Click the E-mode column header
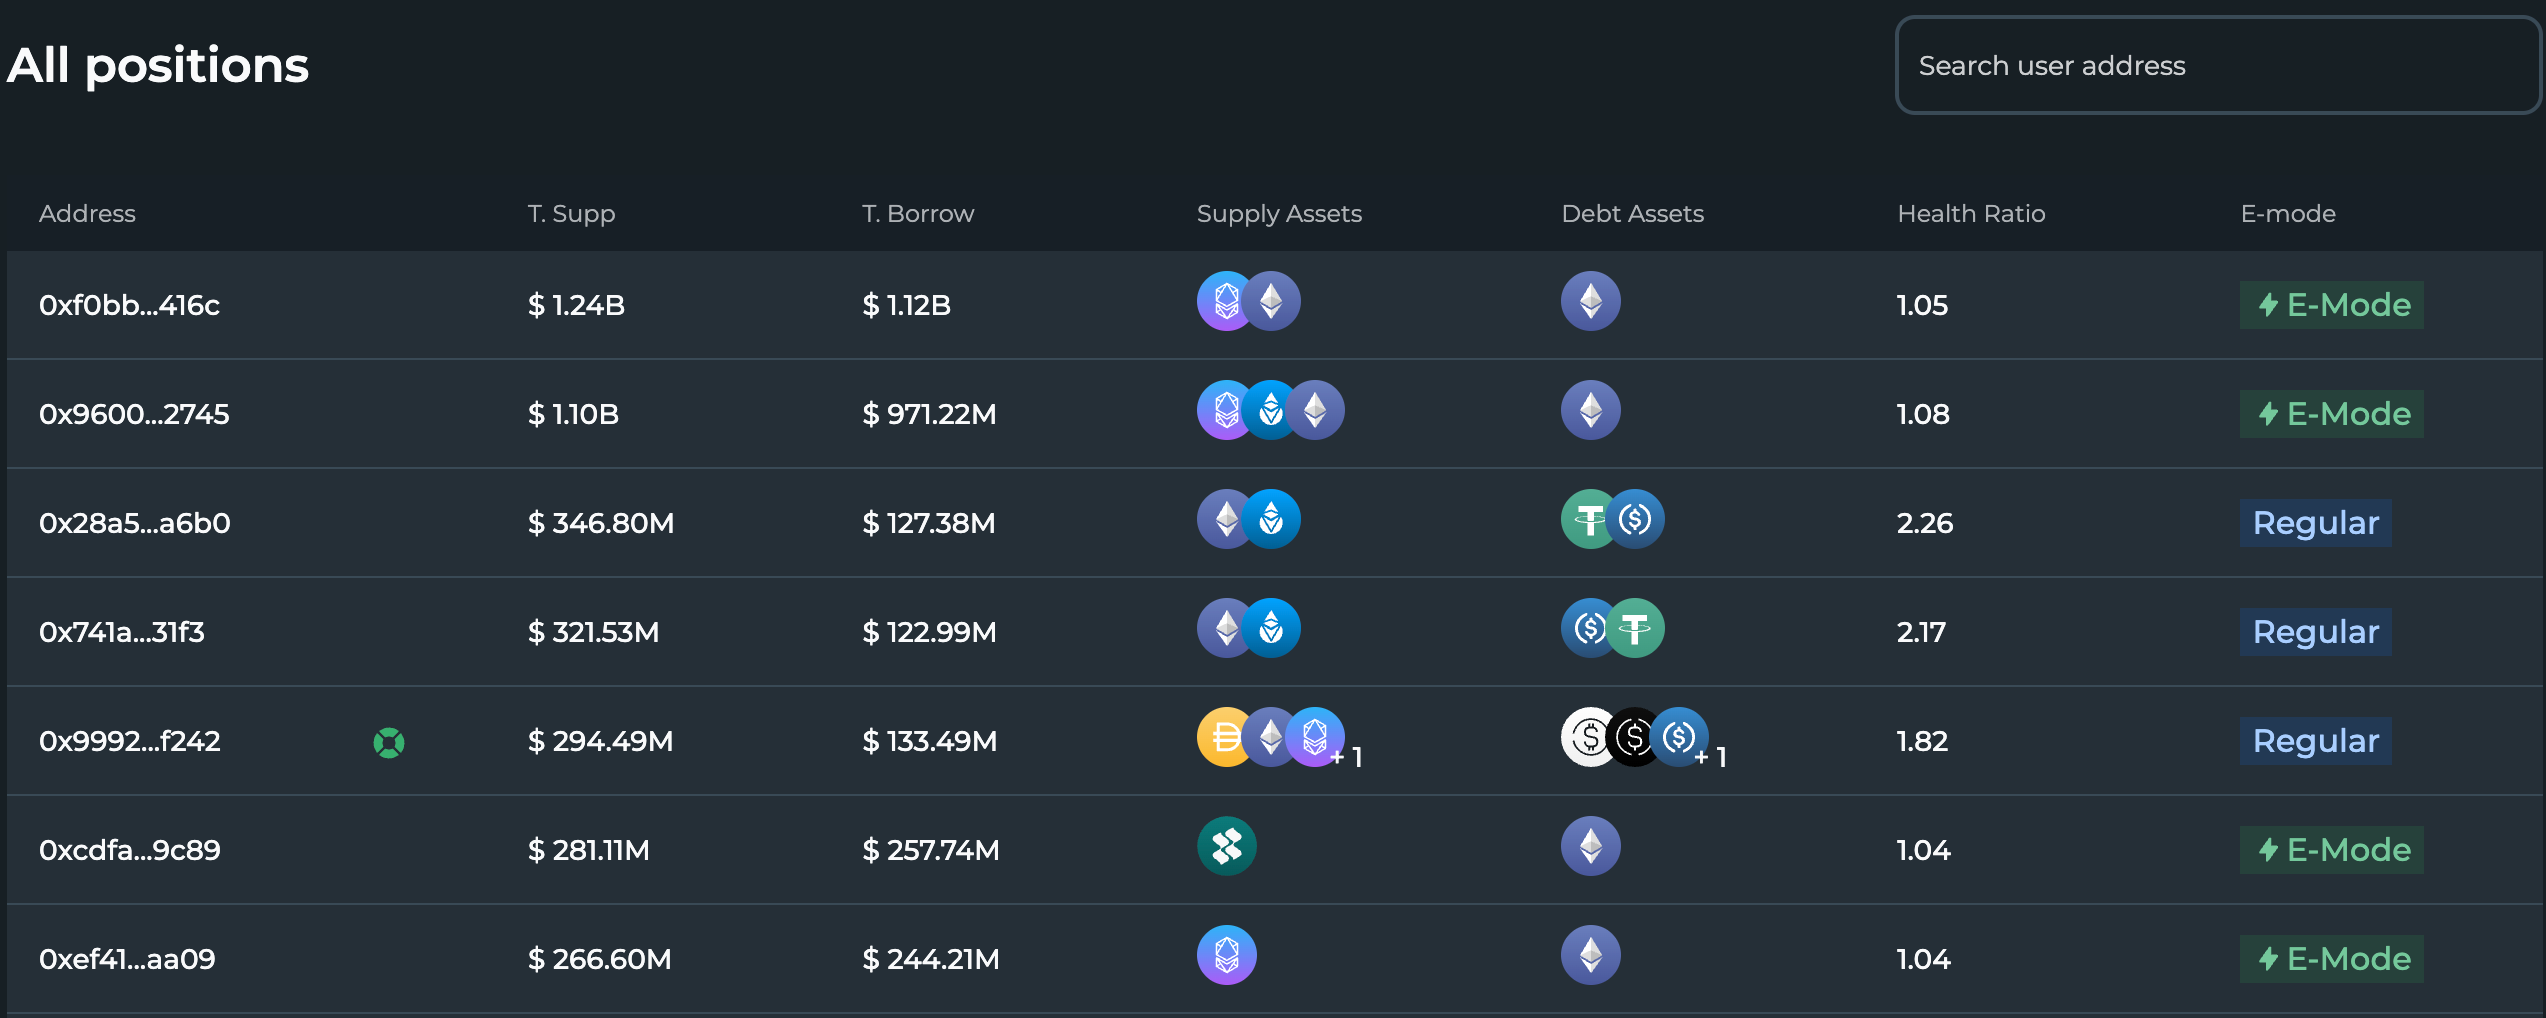 tap(2287, 214)
